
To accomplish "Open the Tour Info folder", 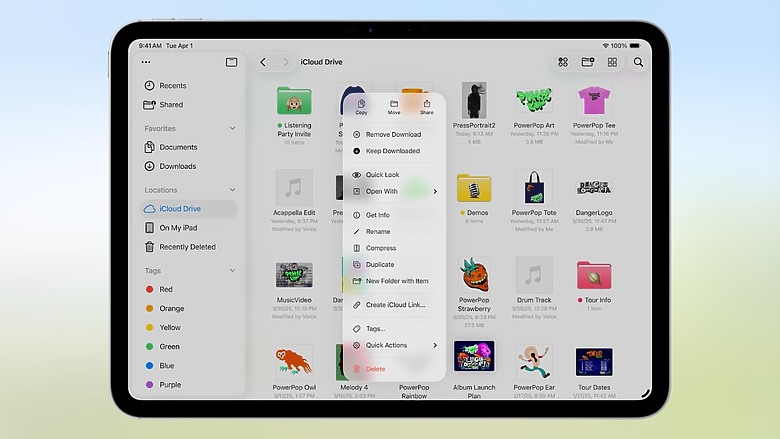I will (594, 275).
